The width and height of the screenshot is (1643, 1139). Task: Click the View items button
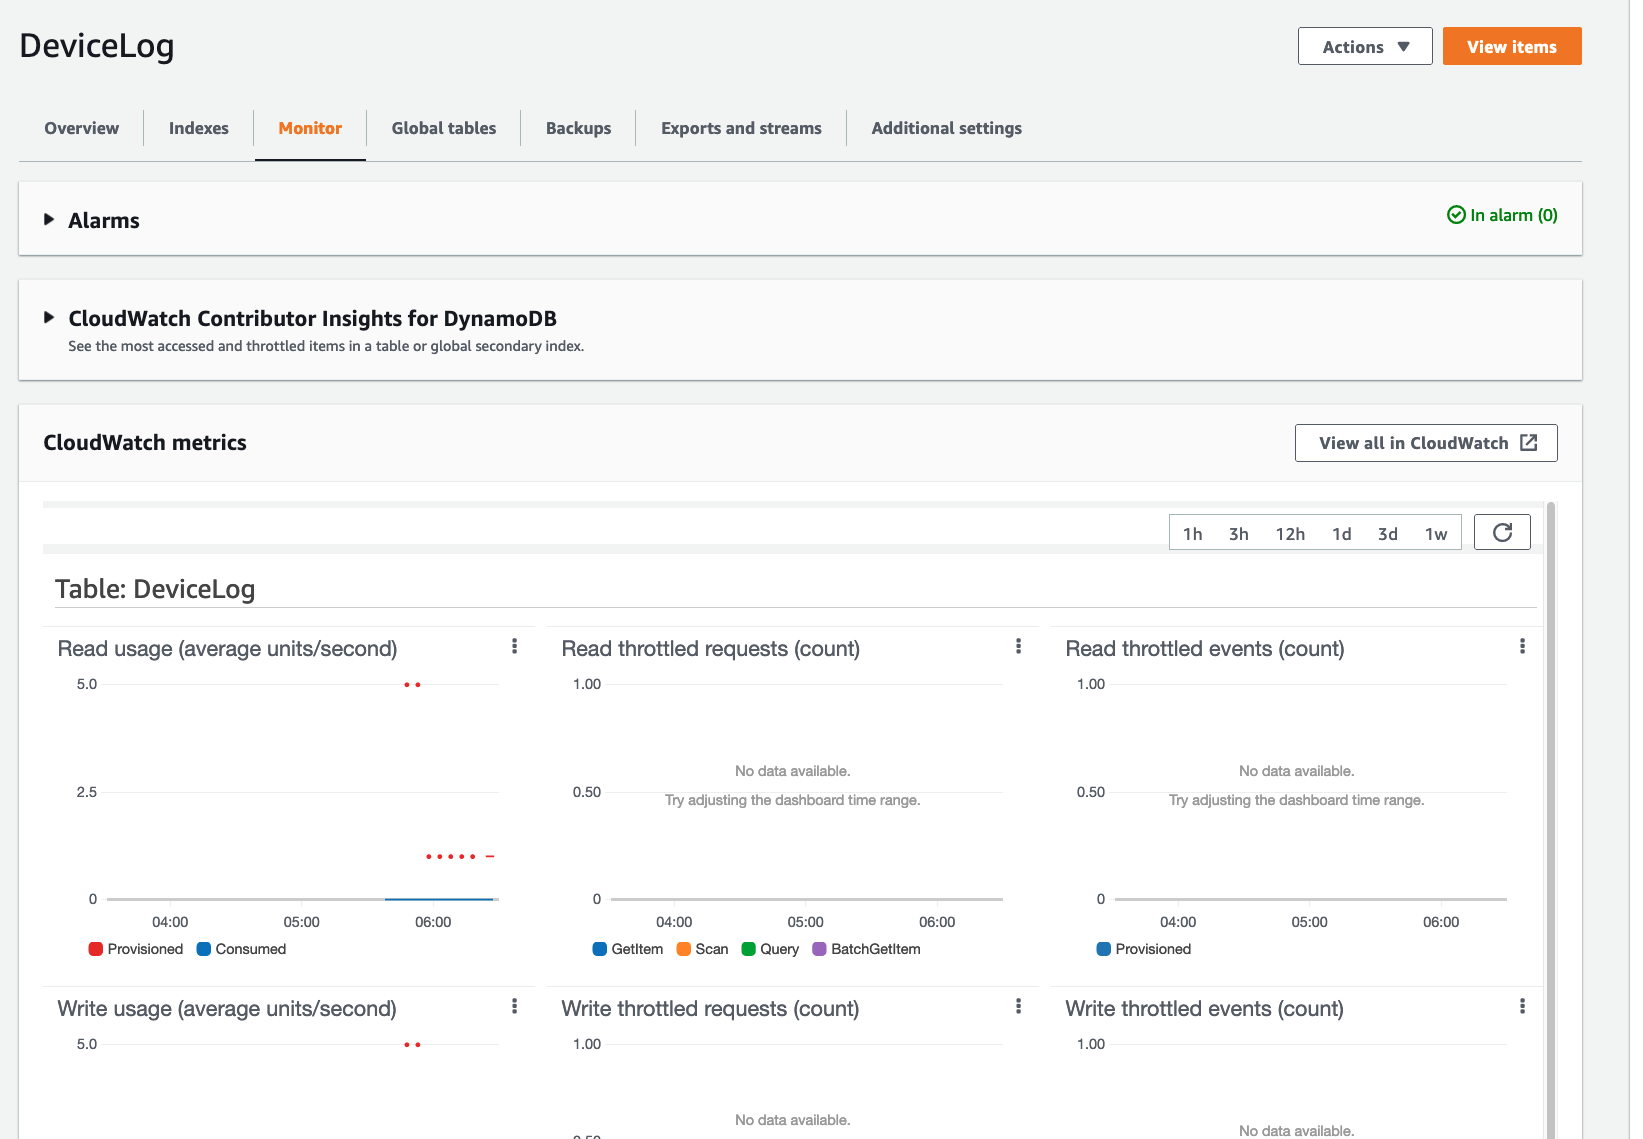[x=1512, y=47]
